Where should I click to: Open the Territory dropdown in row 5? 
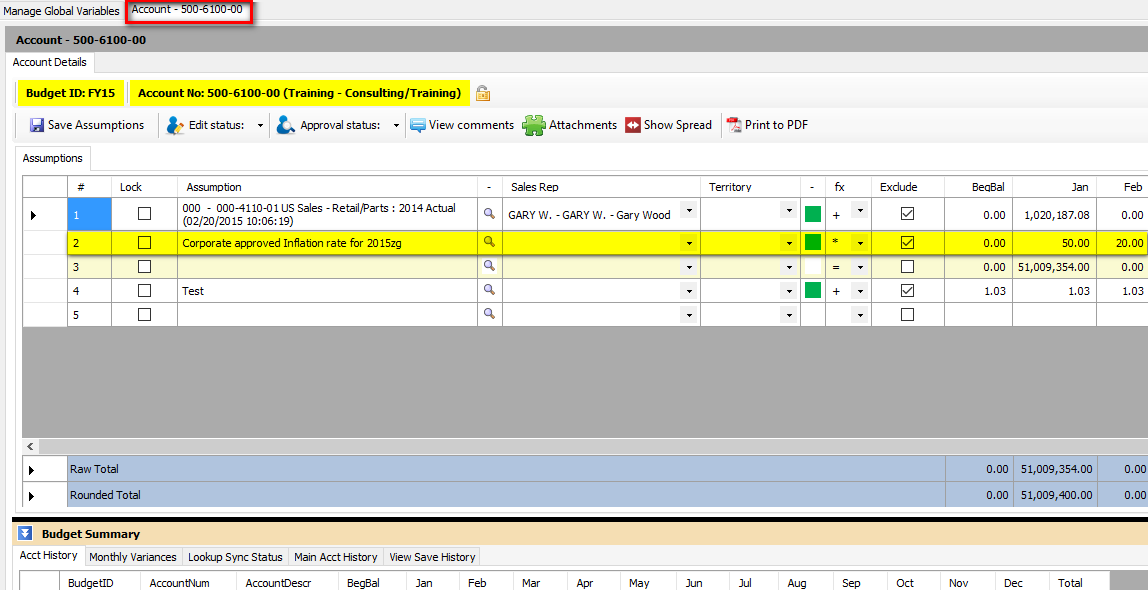click(789, 315)
